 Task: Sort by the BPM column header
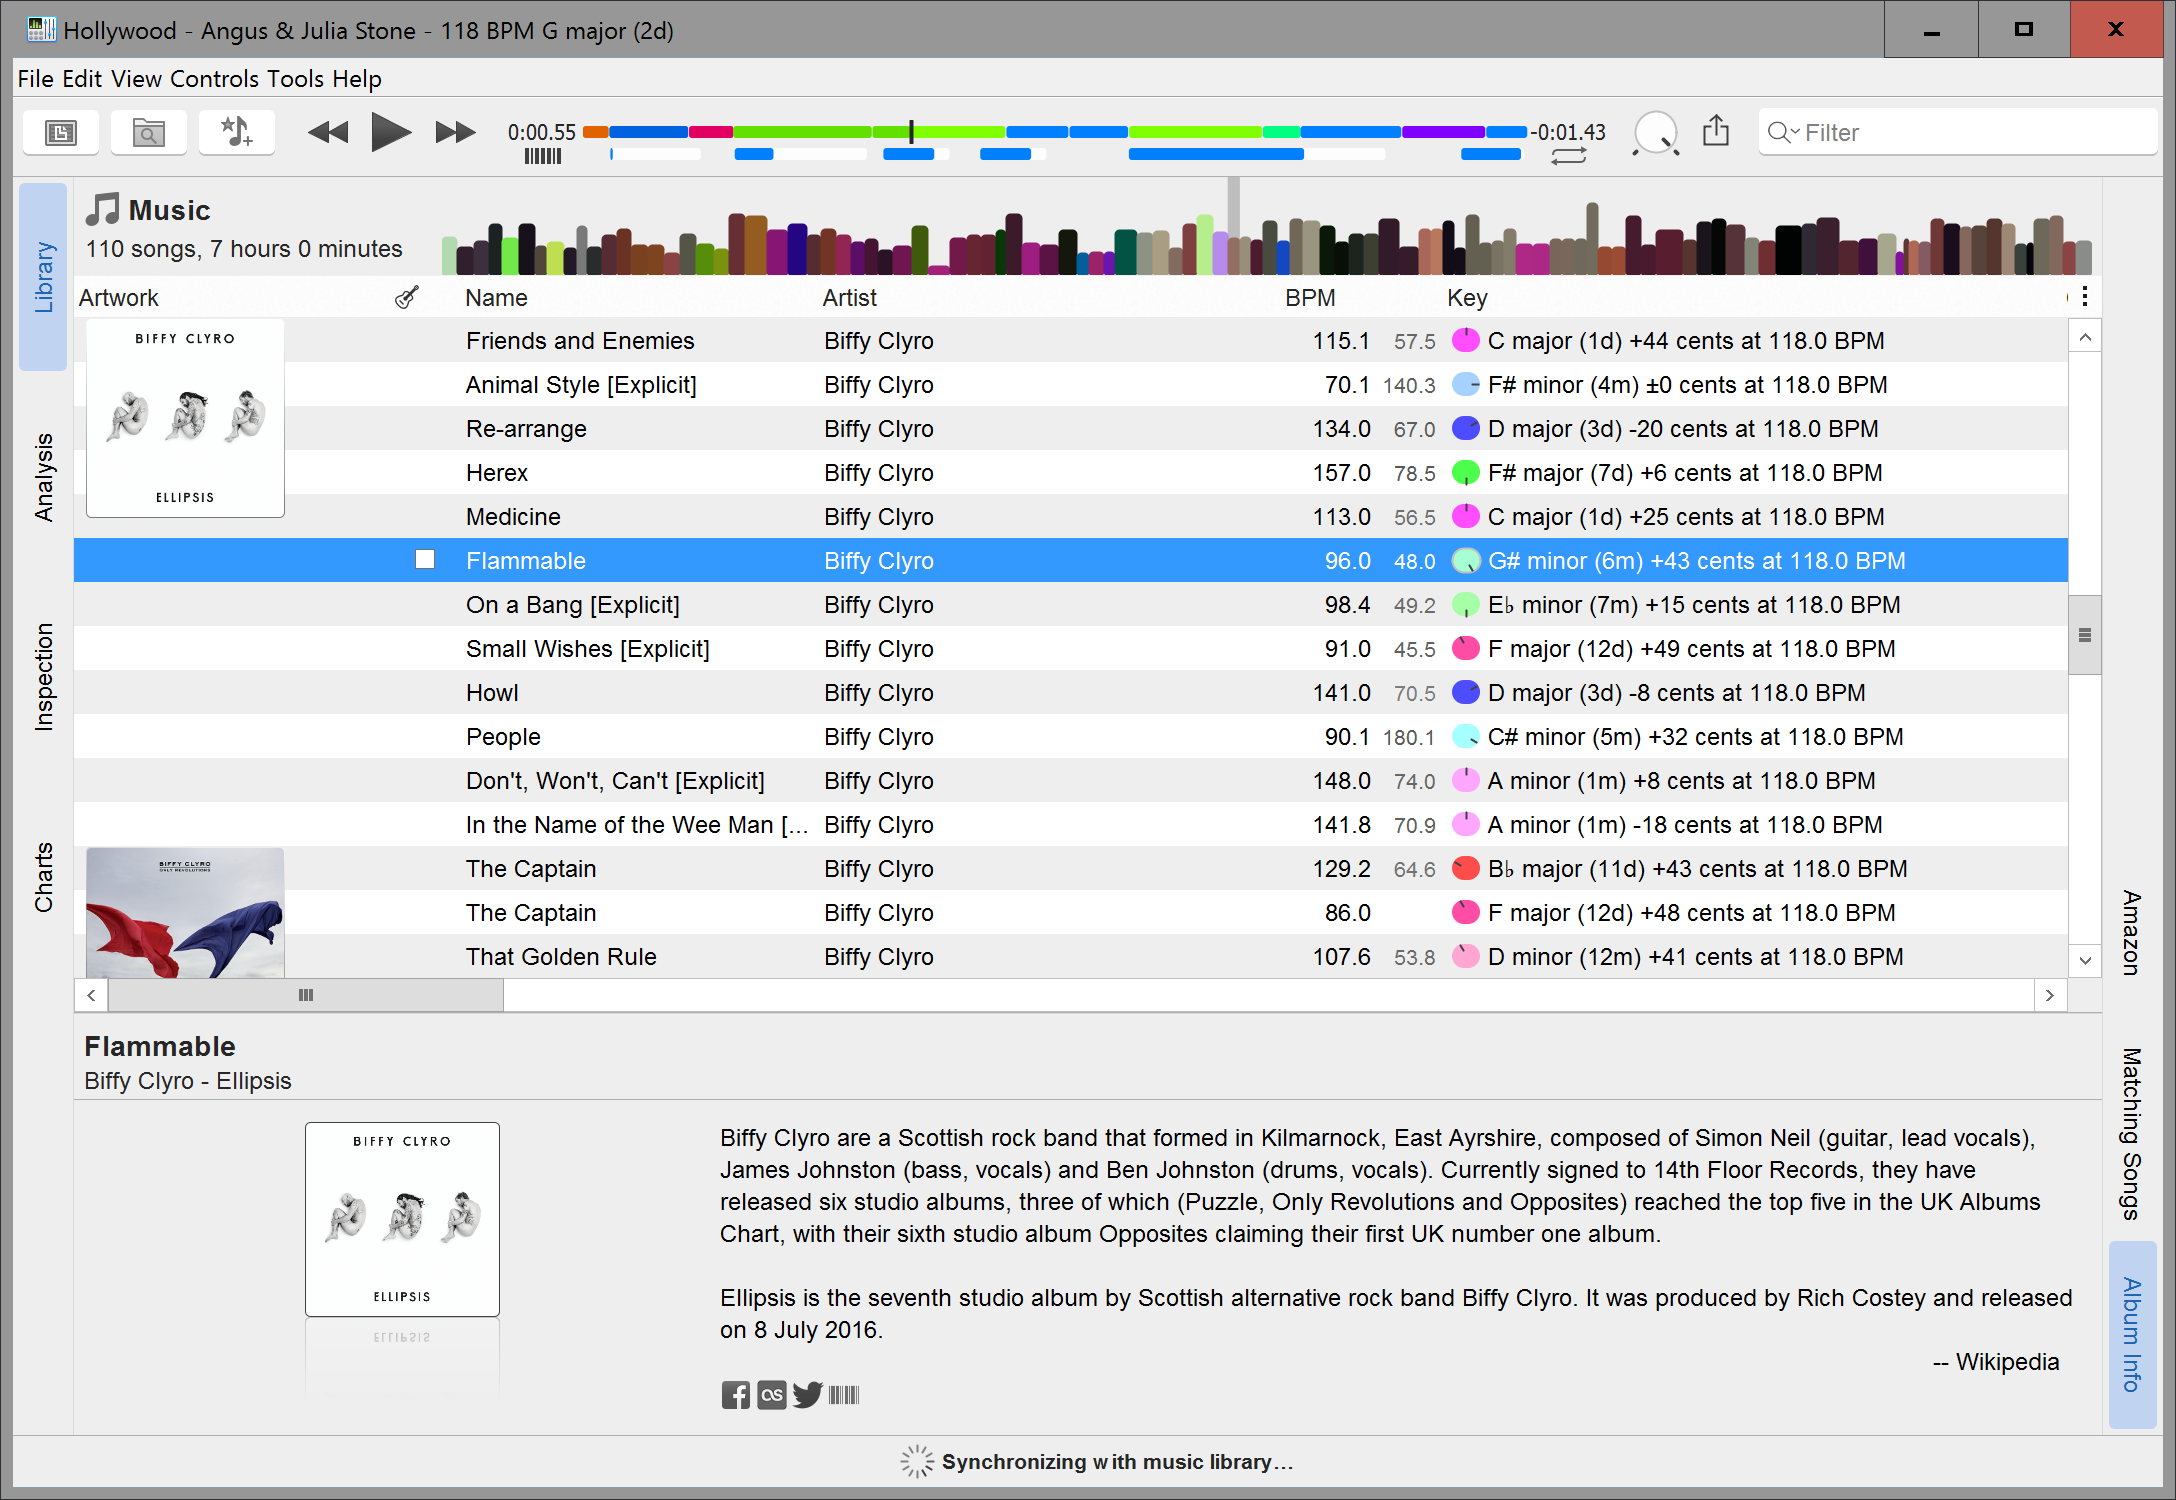(1310, 298)
